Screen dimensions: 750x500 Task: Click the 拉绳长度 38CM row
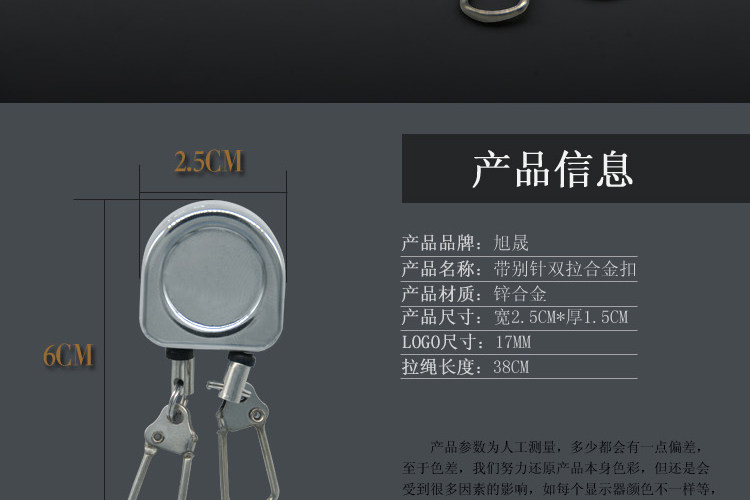click(x=519, y=367)
